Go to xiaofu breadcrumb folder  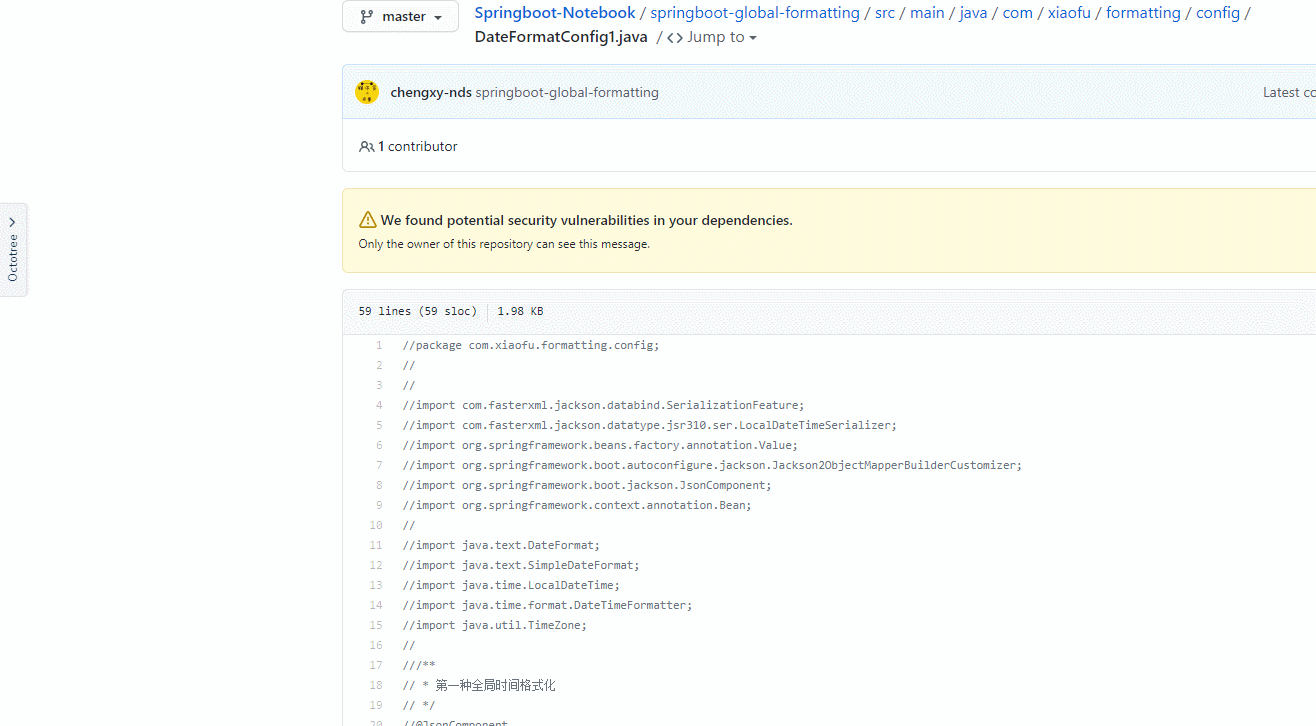pos(1069,13)
